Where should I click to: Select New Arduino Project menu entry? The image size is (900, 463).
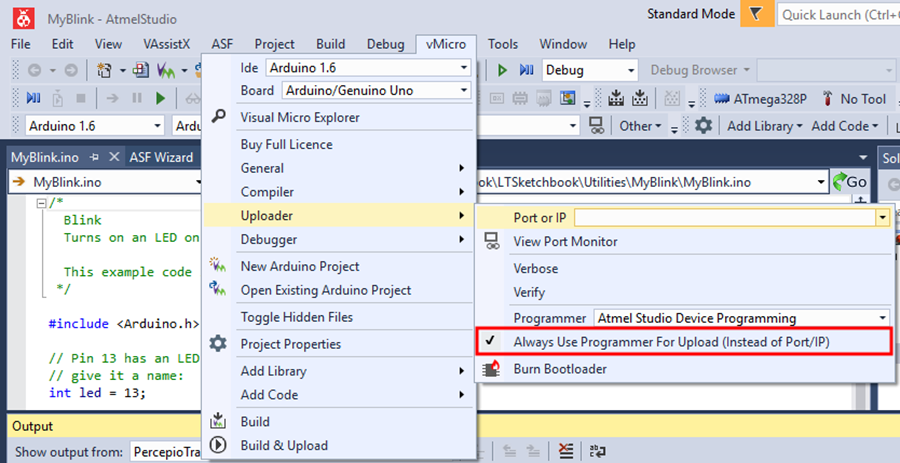(x=300, y=266)
